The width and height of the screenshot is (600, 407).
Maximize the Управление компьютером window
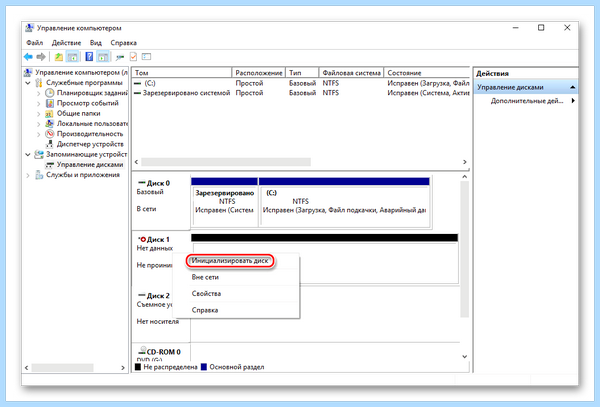coord(541,28)
